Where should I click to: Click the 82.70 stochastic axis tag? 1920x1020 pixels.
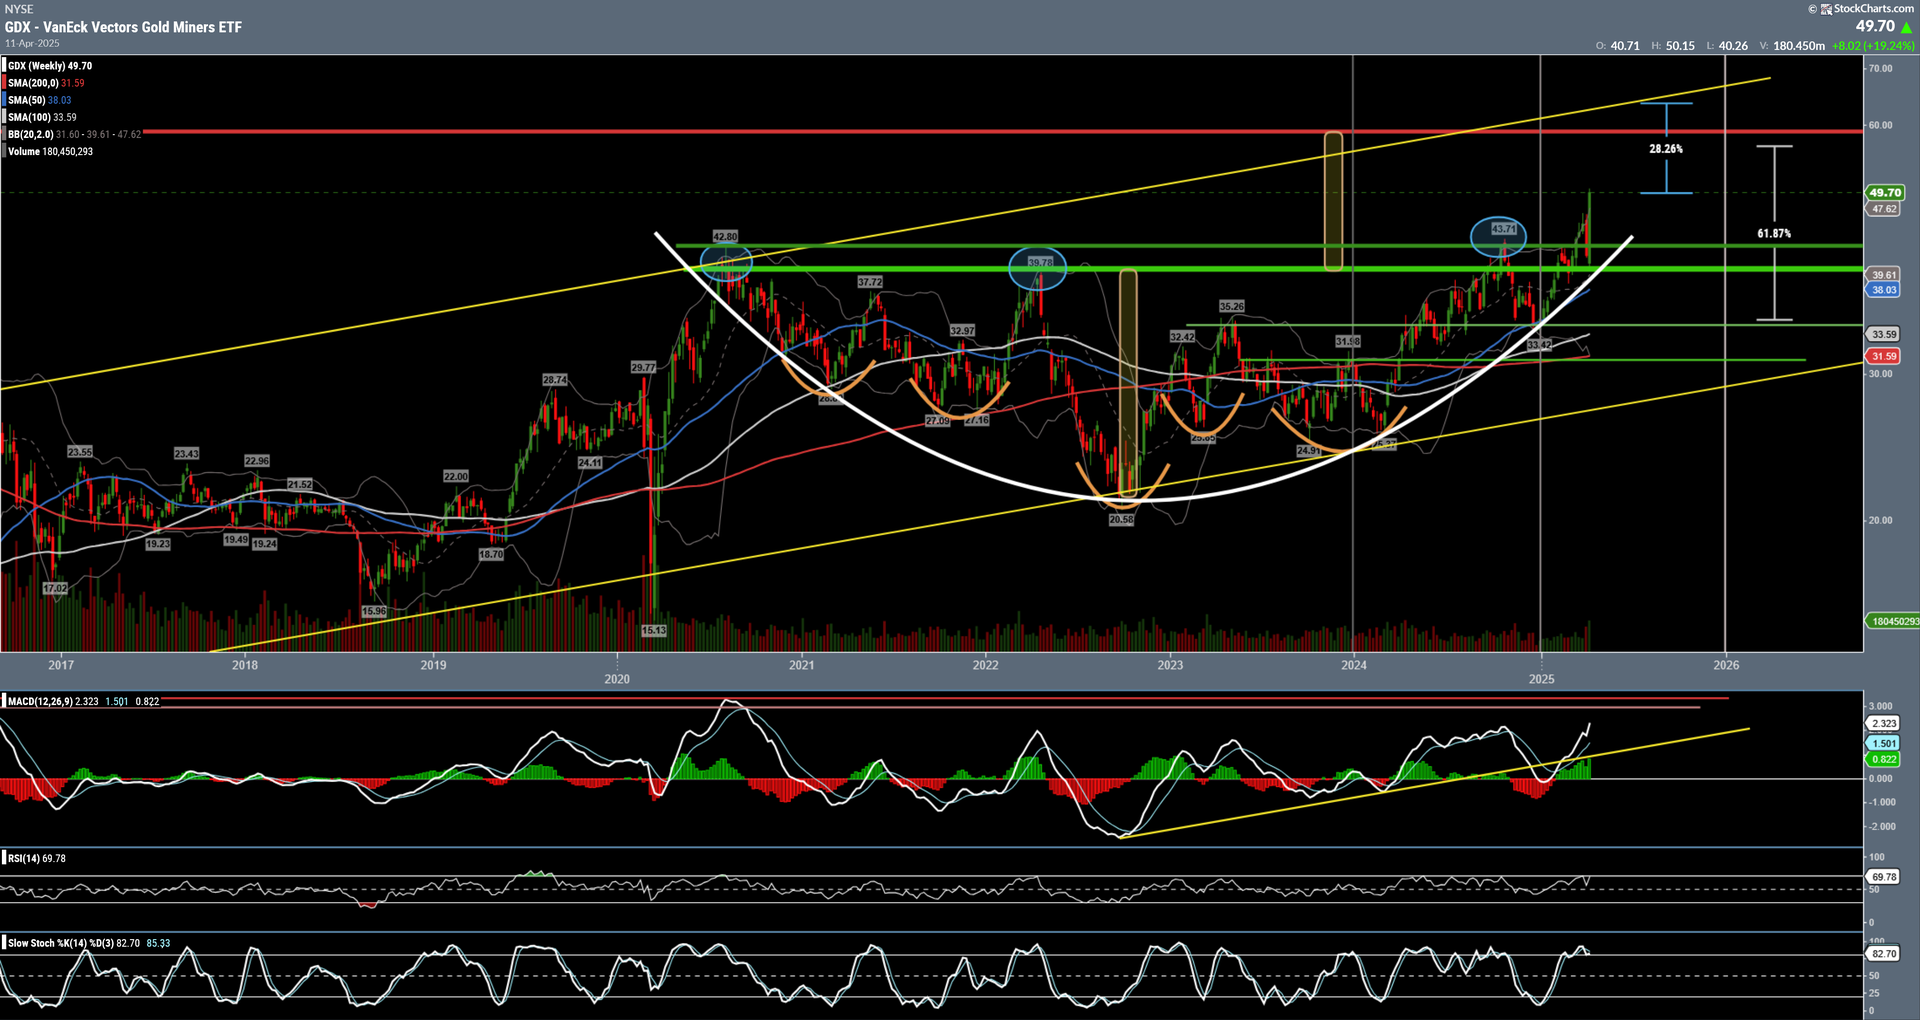point(1884,954)
